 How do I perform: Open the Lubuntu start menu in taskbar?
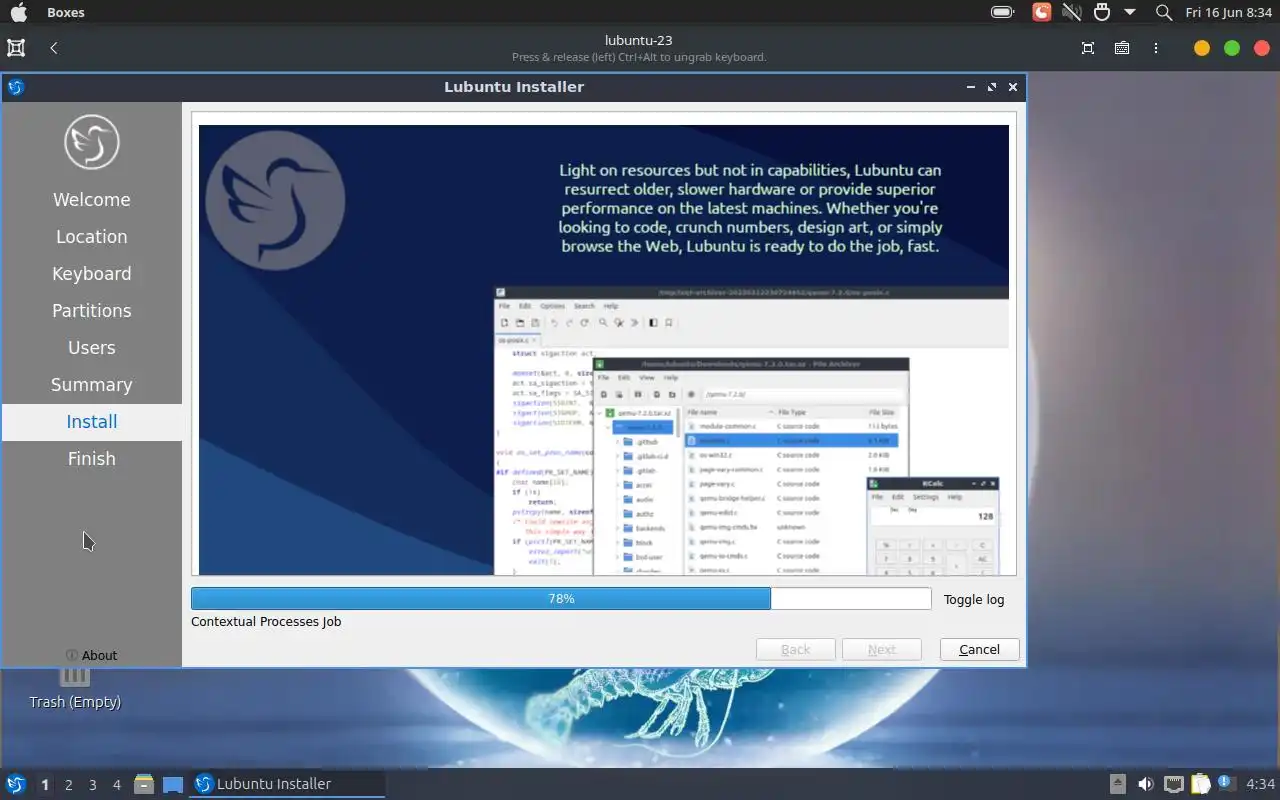pos(16,784)
